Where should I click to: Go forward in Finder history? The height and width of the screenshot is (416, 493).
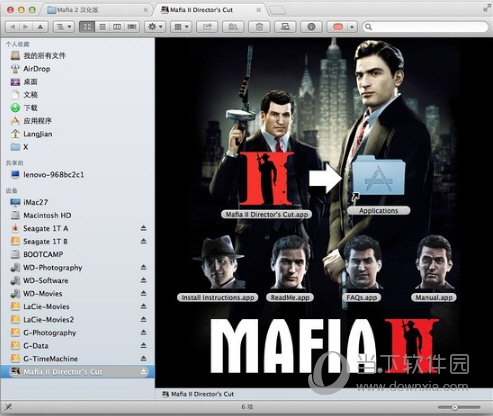pos(26,27)
